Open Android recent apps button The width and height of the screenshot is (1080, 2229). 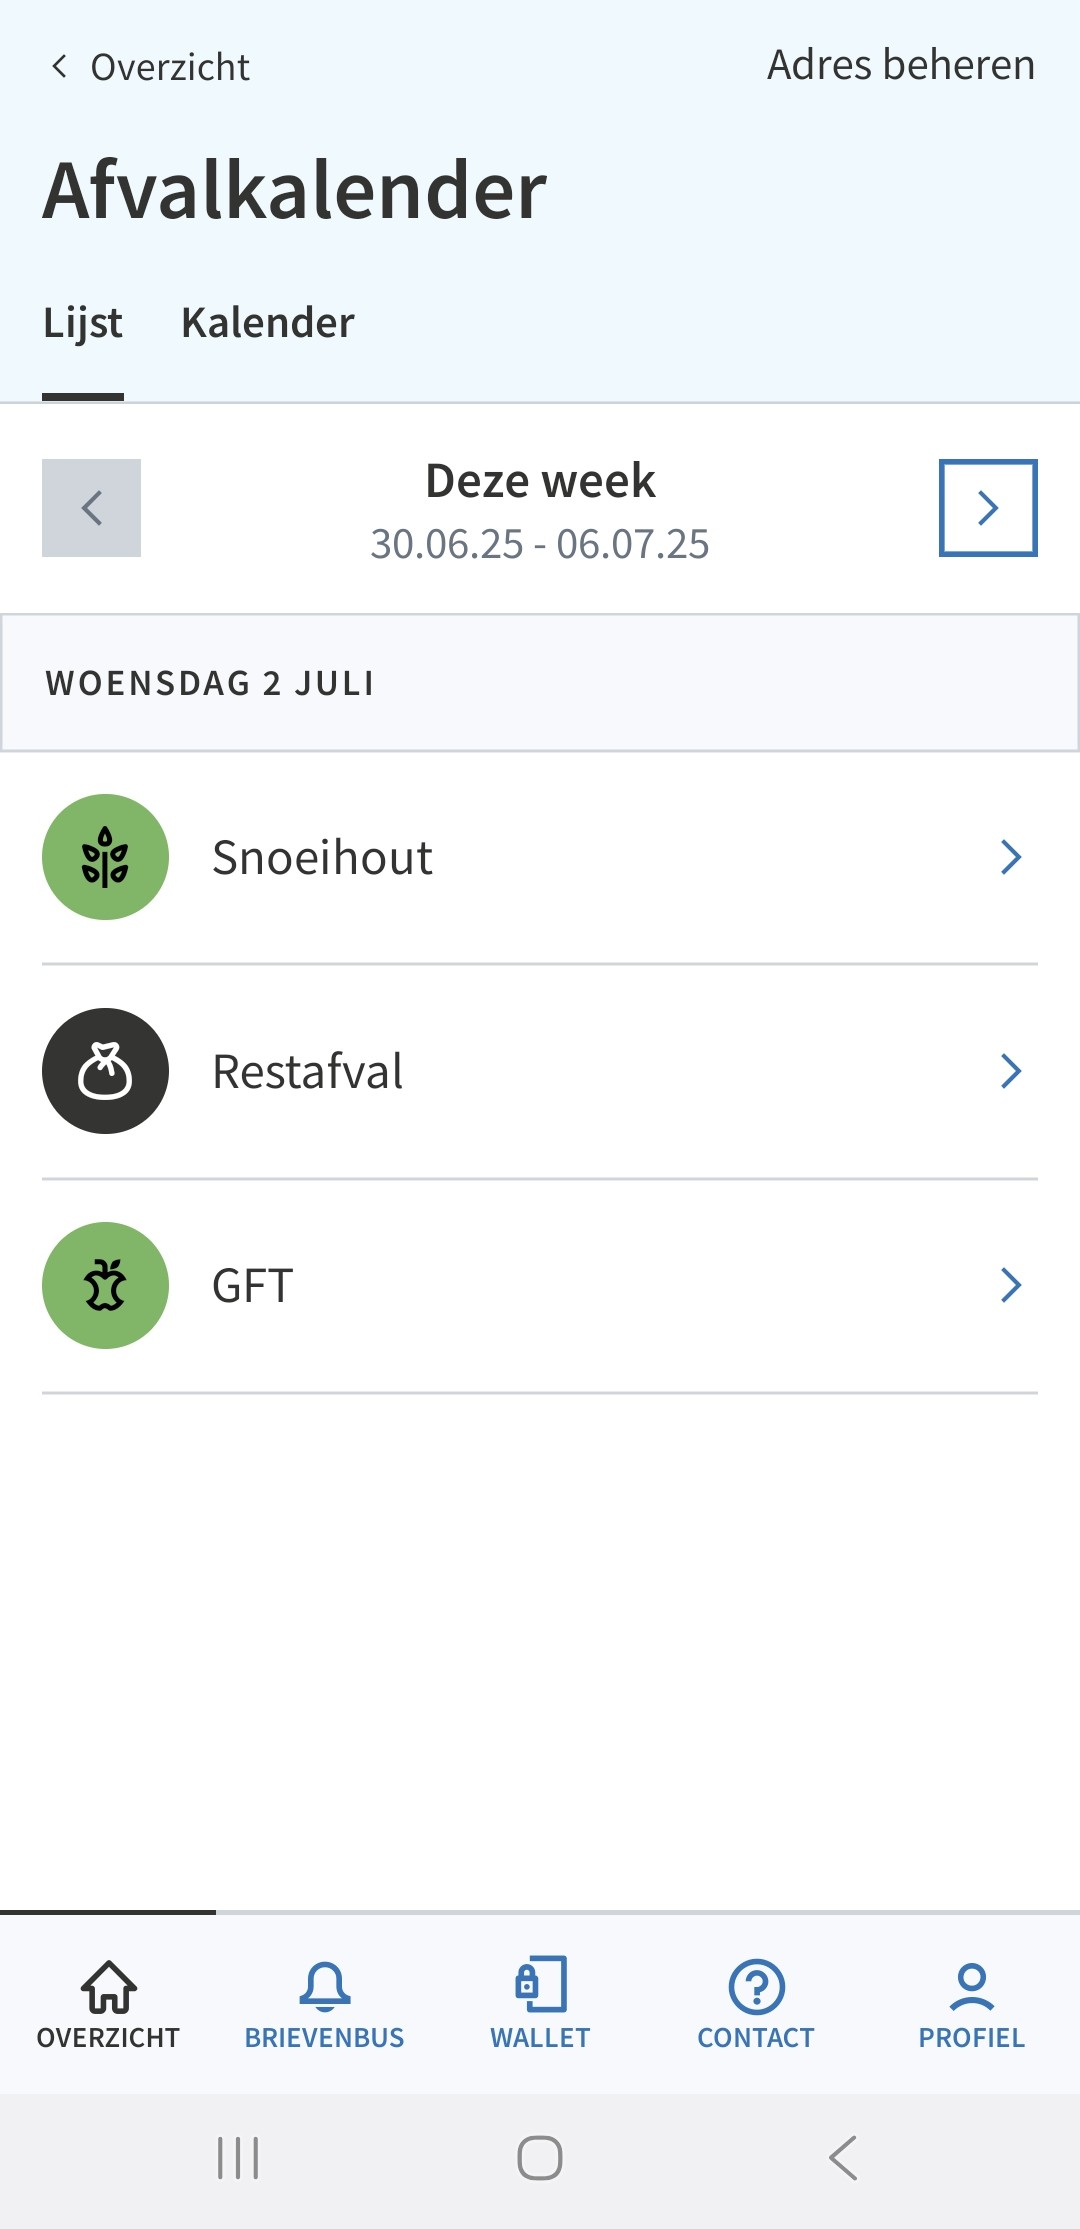[238, 2158]
